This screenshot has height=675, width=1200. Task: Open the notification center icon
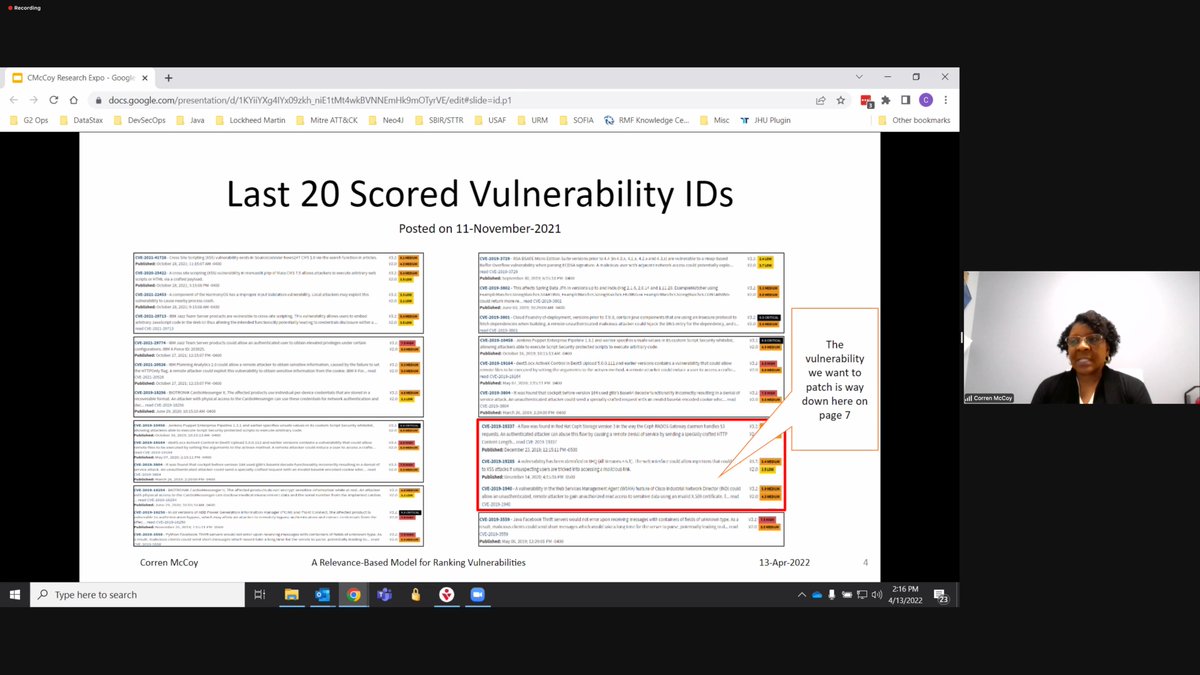point(942,594)
